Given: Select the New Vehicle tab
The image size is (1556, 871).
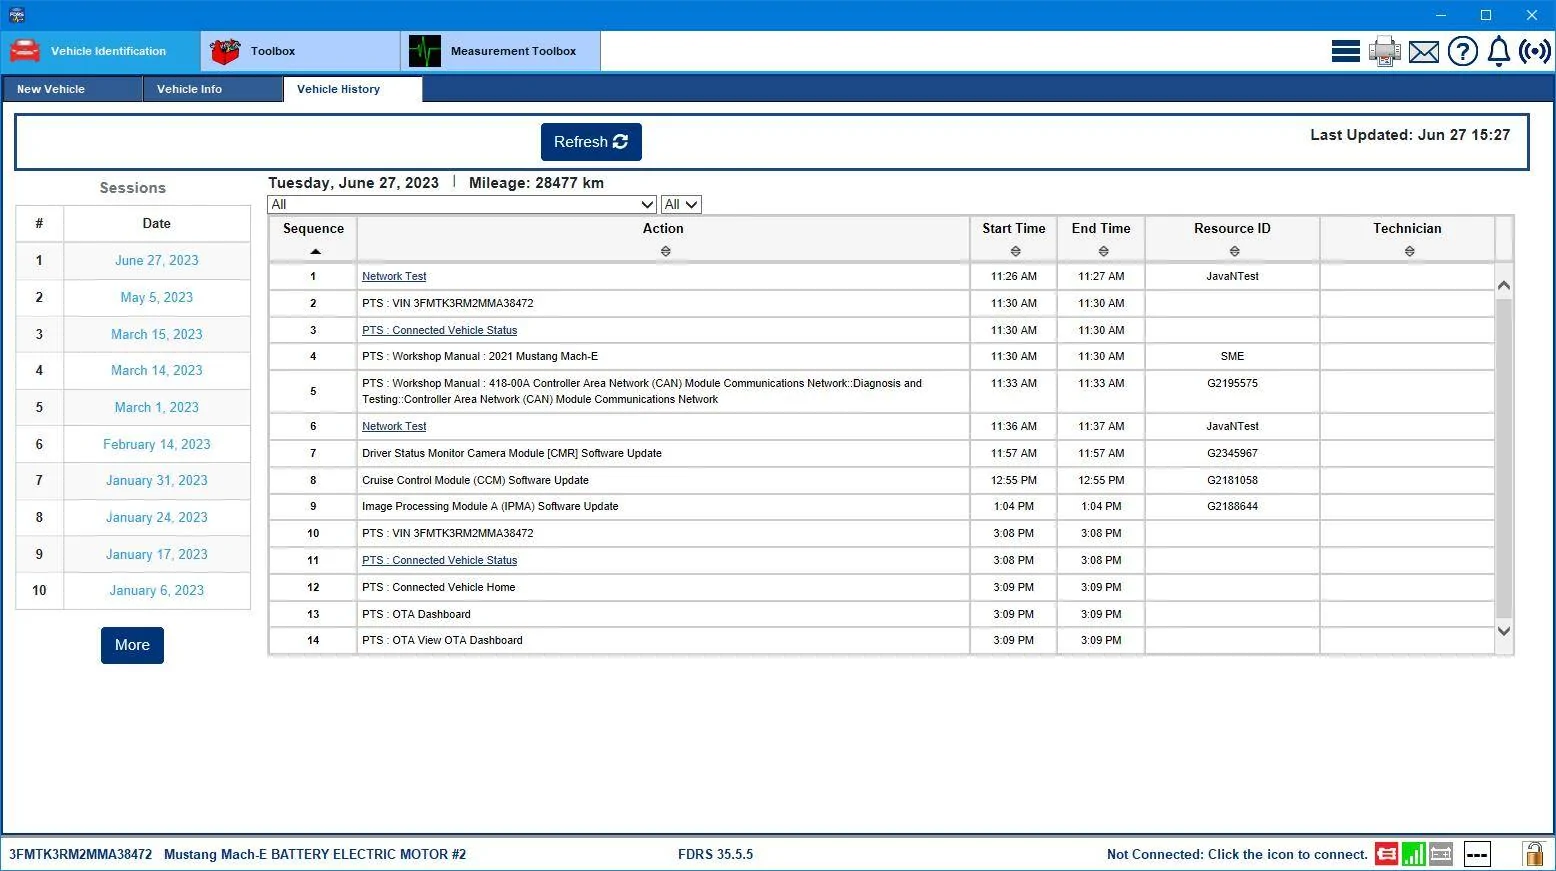Looking at the screenshot, I should point(72,89).
